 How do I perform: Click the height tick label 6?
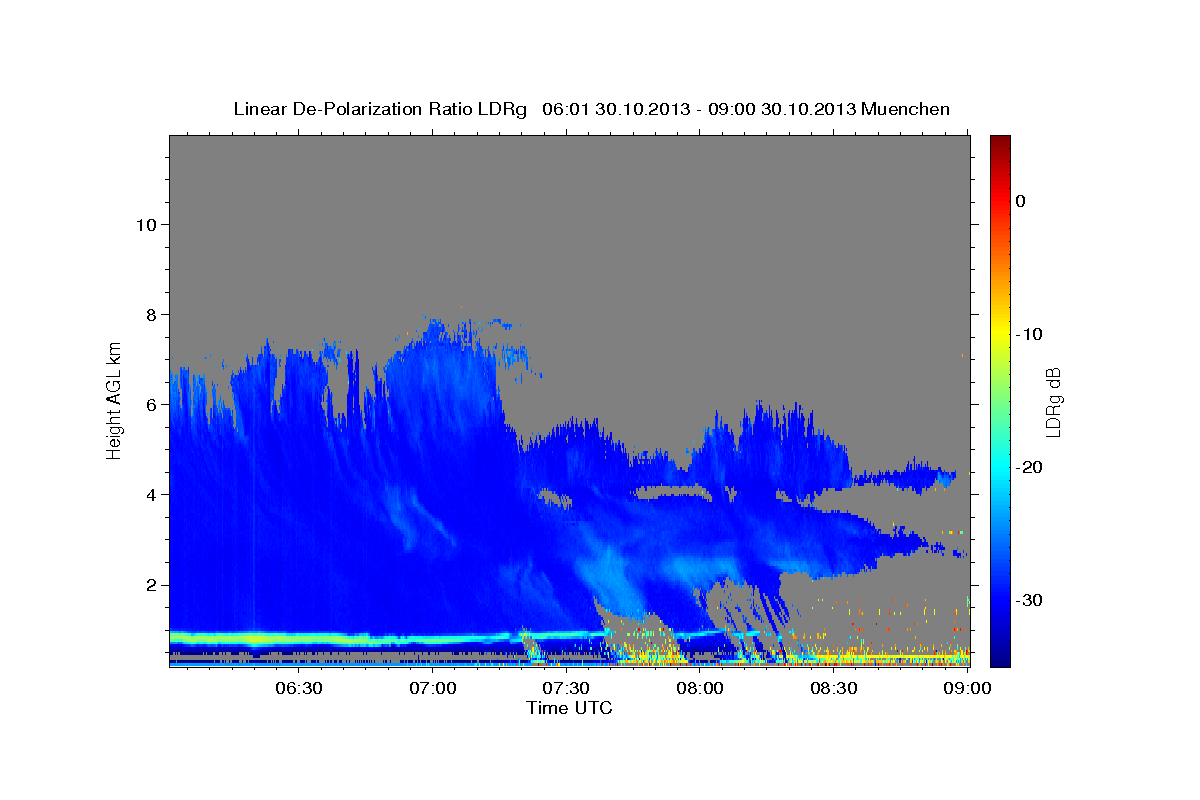(150, 404)
